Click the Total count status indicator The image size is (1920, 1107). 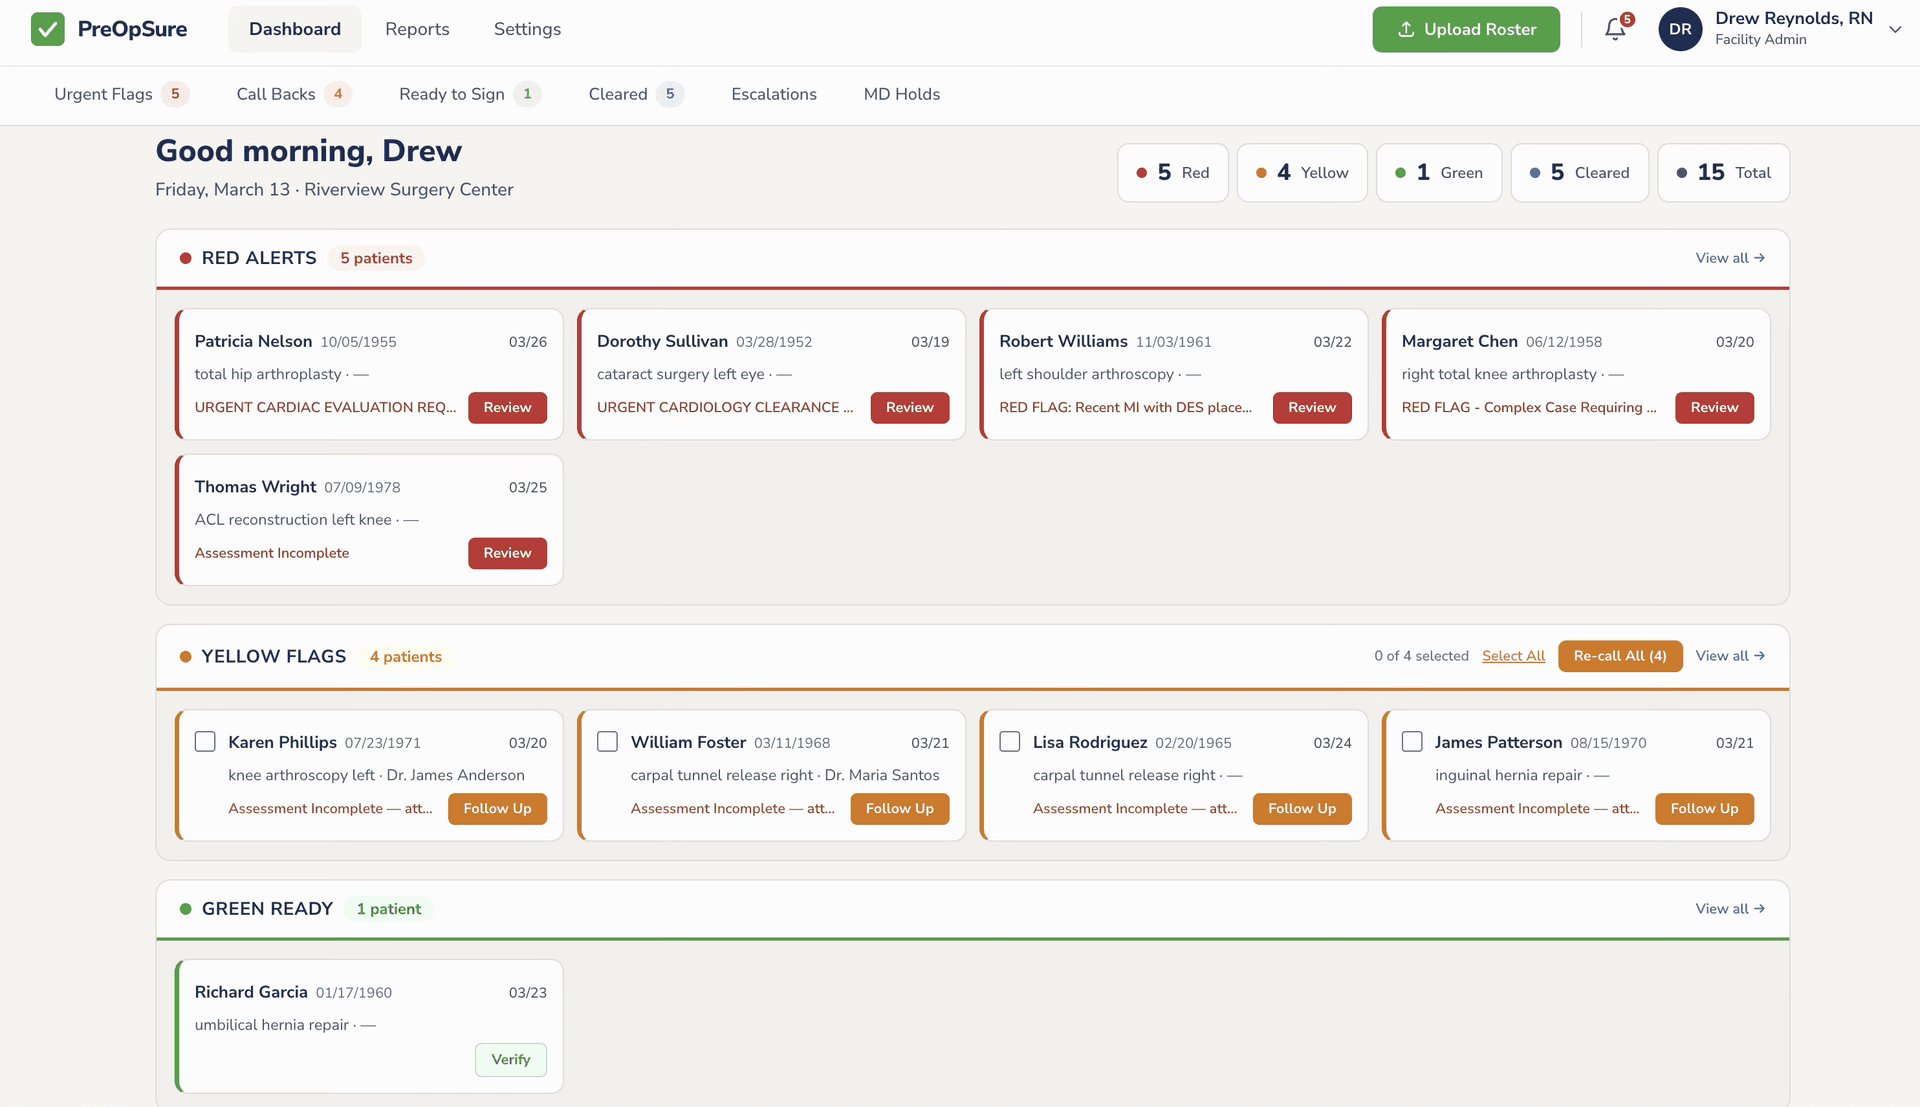(x=1723, y=173)
